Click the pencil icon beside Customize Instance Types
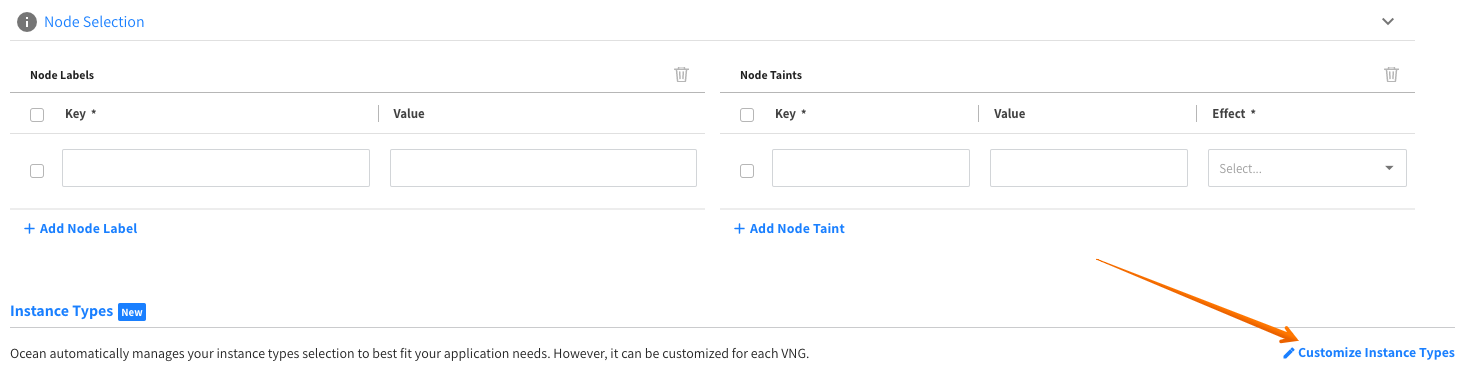1464x372 pixels. (x=1289, y=353)
